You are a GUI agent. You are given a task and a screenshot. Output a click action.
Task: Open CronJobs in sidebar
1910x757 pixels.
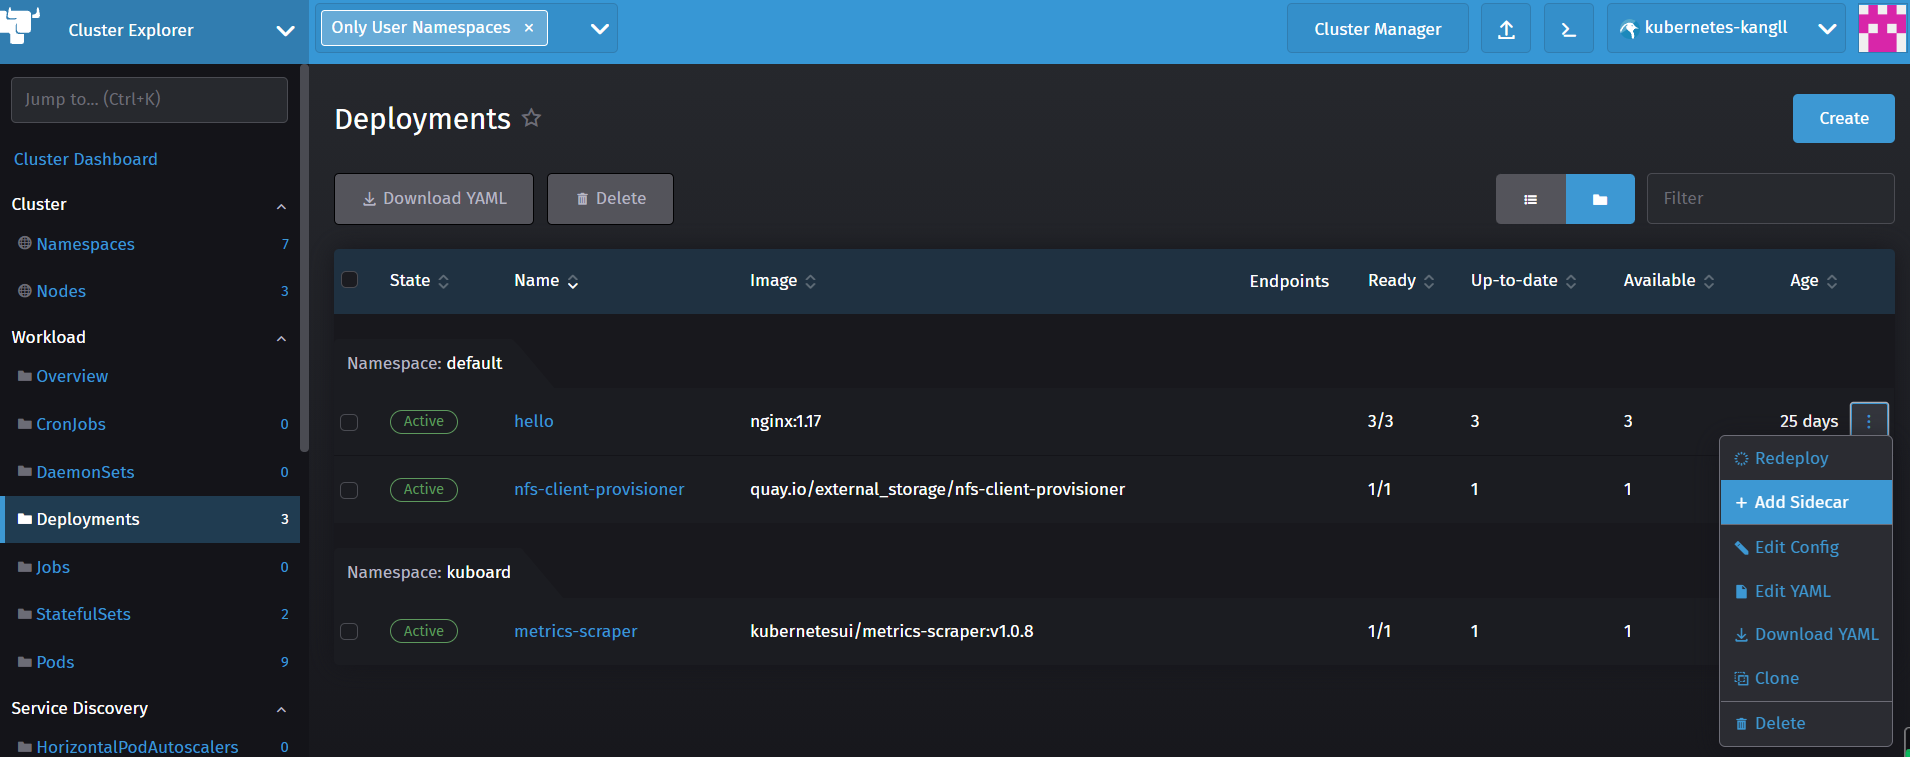tap(71, 424)
